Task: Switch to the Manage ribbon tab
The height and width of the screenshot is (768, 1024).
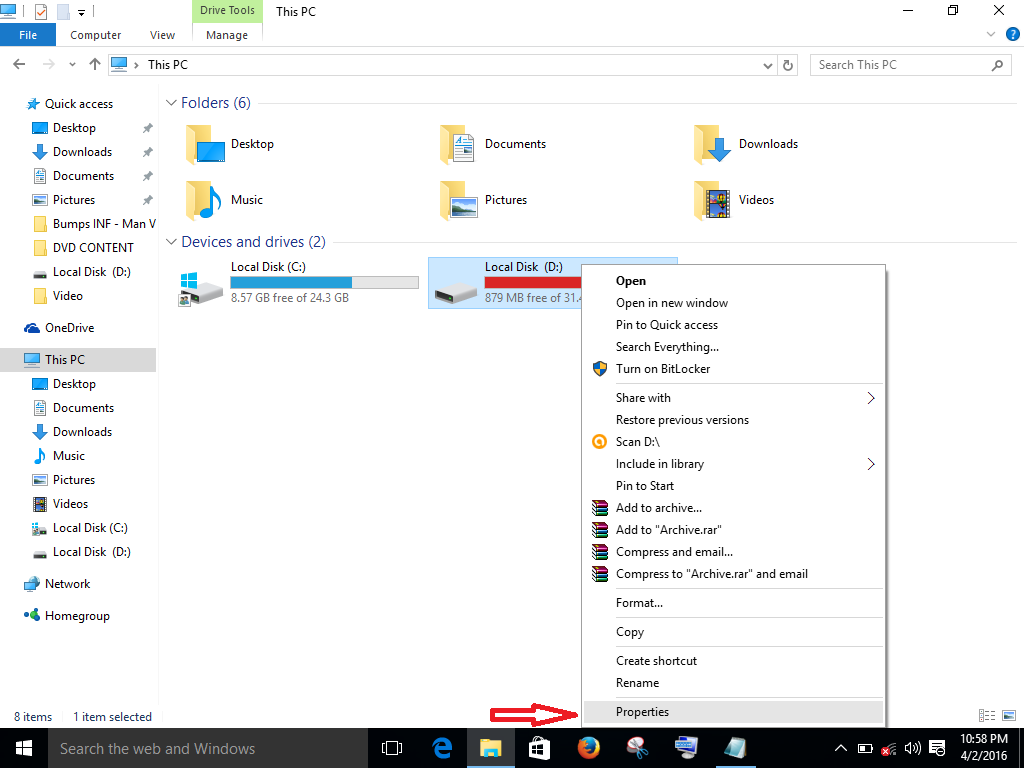Action: click(x=226, y=34)
